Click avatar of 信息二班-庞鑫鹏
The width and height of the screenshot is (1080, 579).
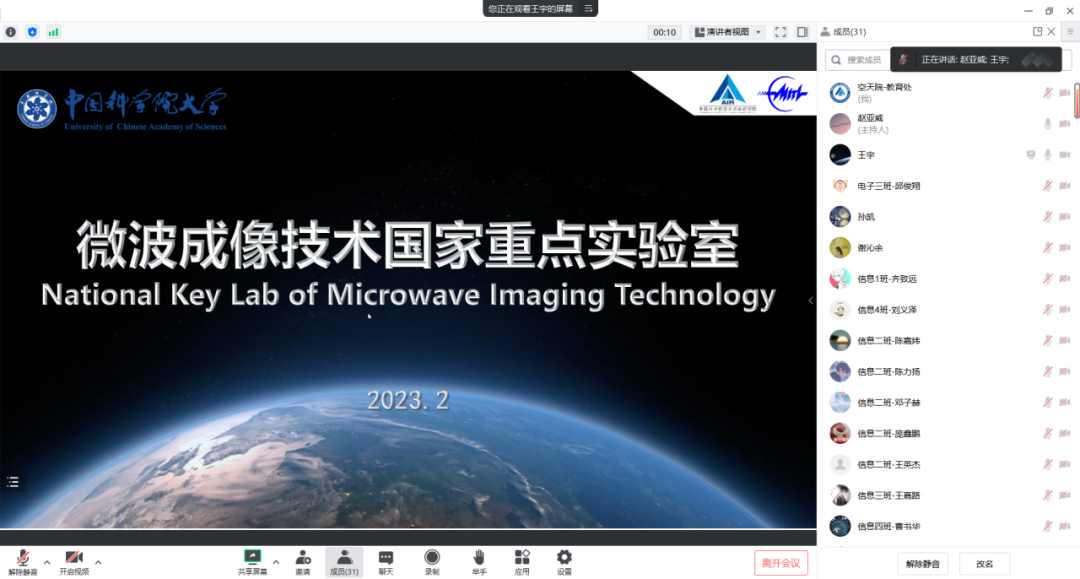coord(840,433)
